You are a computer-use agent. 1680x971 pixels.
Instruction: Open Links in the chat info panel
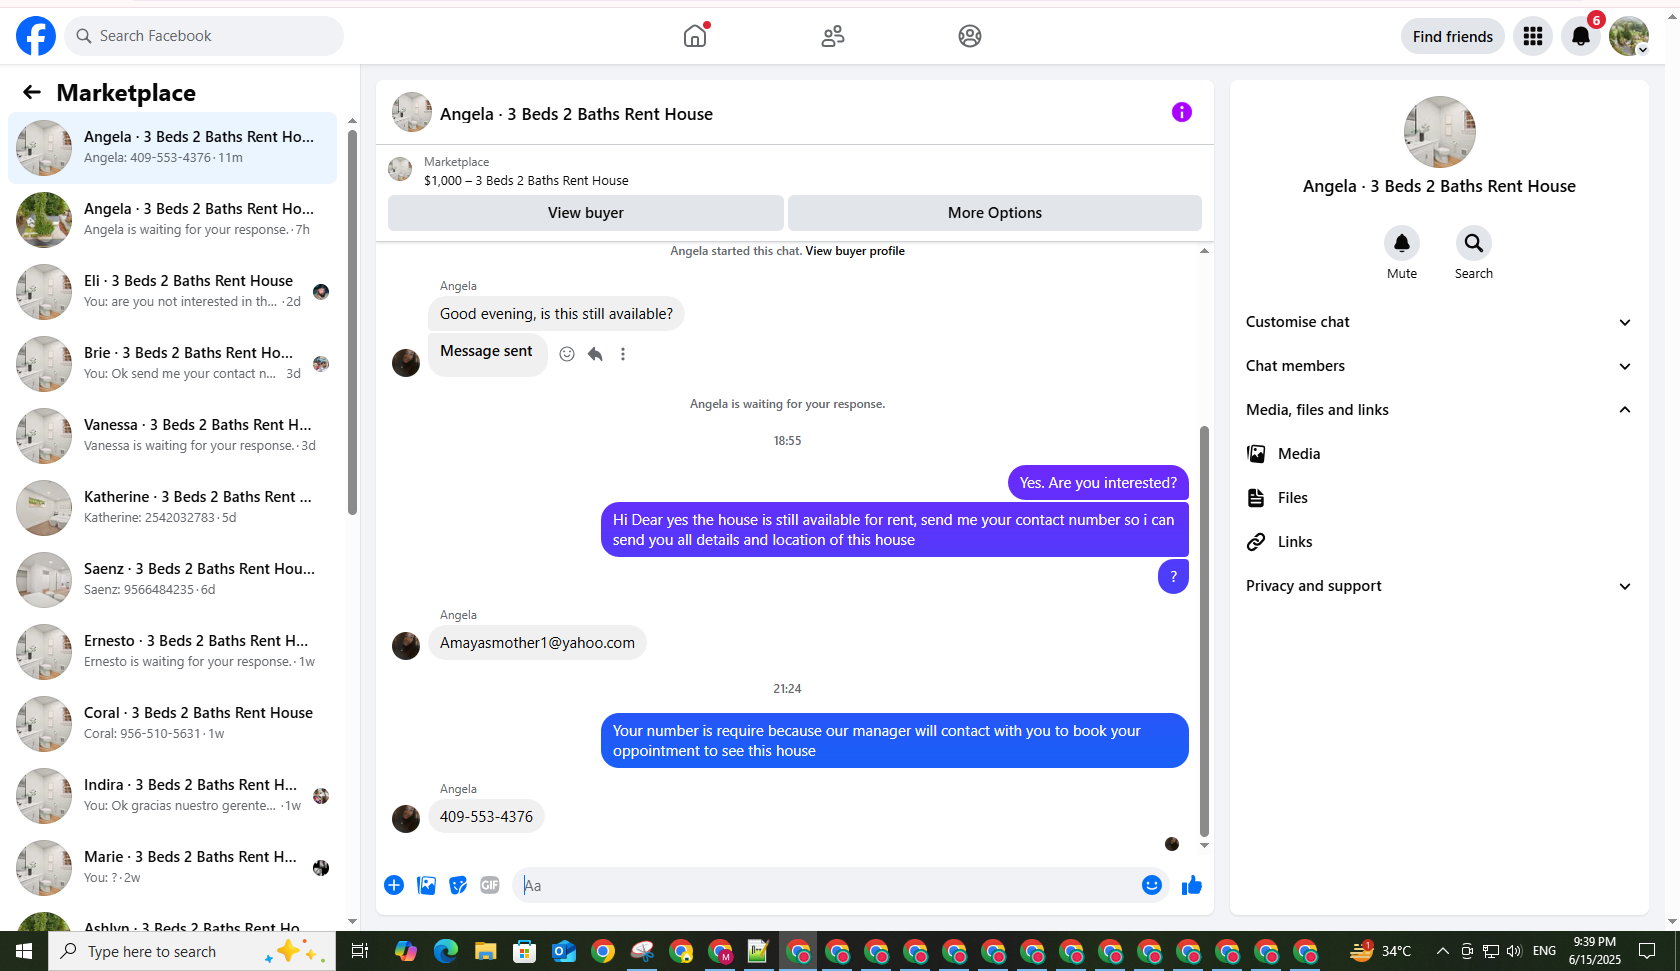click(x=1440, y=542)
